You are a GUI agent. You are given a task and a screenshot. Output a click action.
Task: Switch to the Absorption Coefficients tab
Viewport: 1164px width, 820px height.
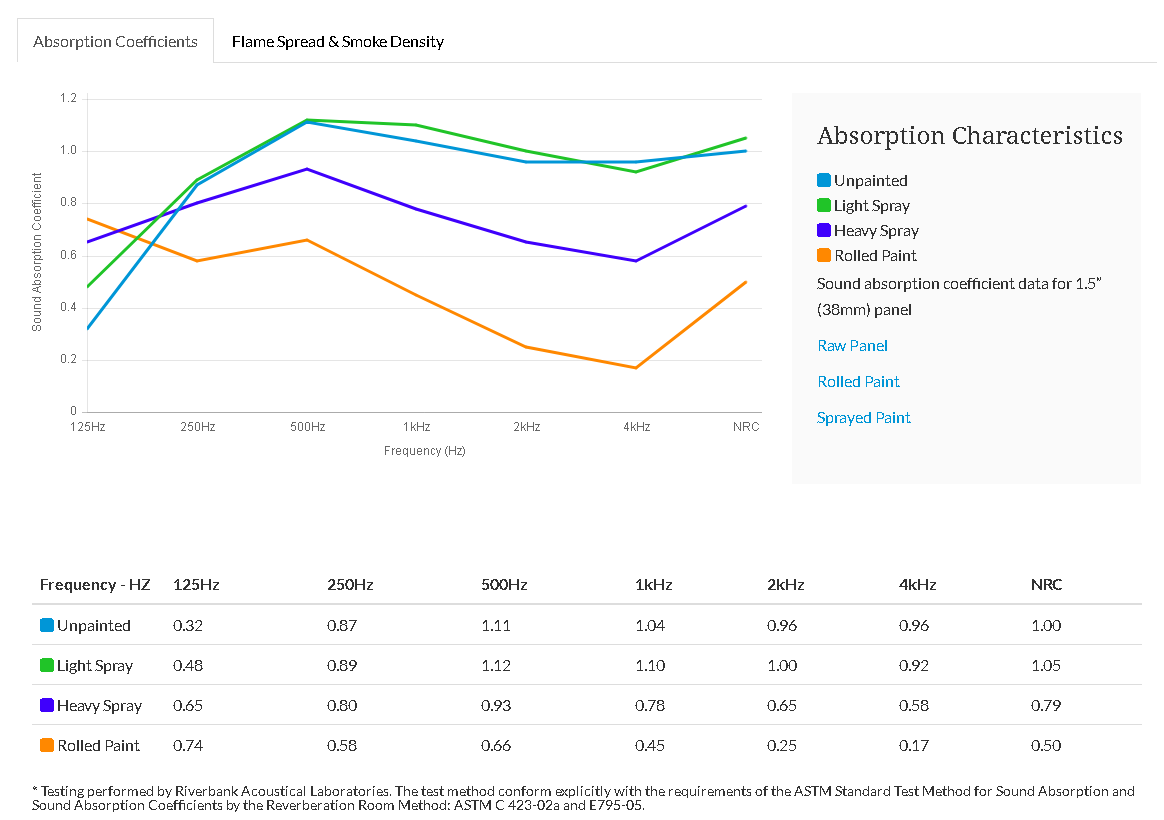pyautogui.click(x=115, y=42)
